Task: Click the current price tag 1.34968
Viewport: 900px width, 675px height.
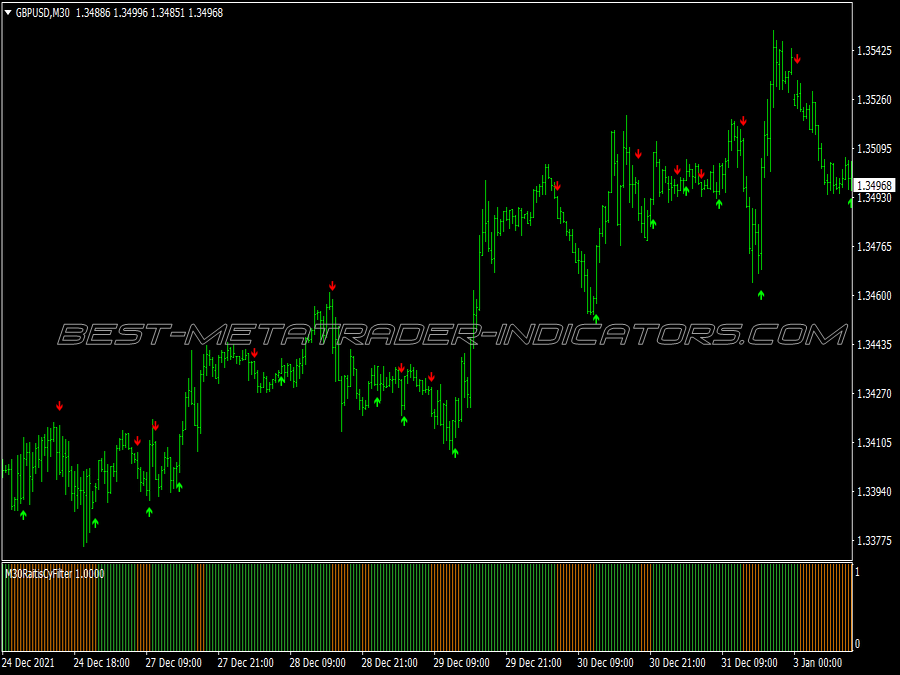Action: (x=875, y=185)
